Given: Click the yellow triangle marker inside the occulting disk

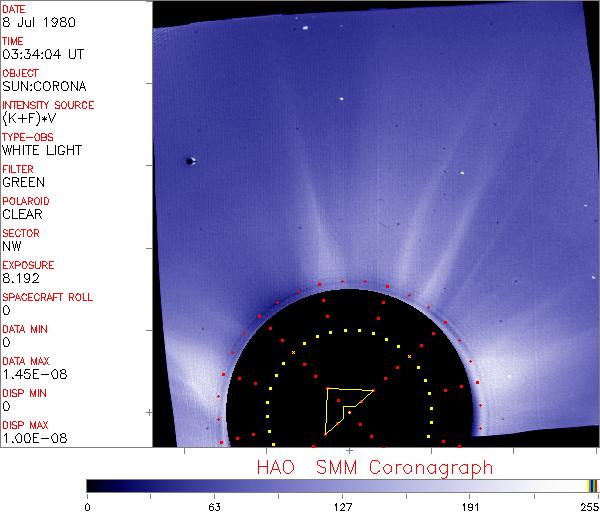Looking at the screenshot, I should click(x=345, y=405).
